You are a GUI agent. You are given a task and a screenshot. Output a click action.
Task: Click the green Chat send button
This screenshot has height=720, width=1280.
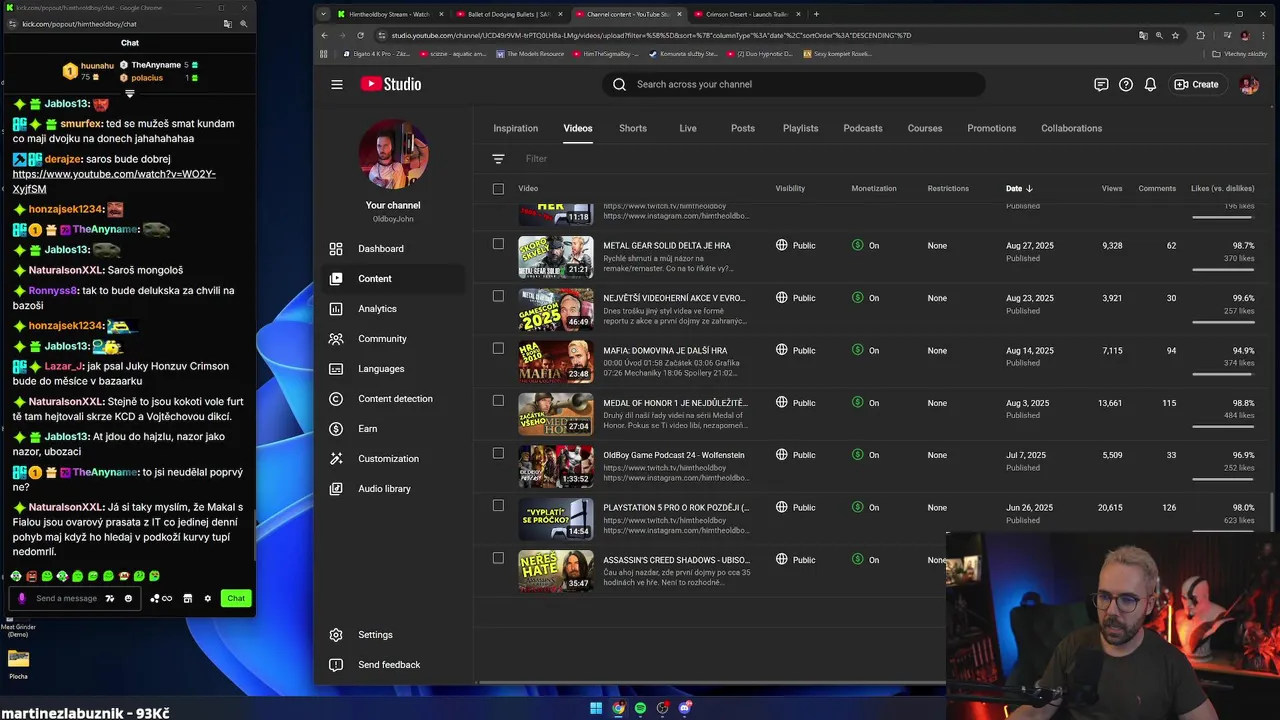[x=236, y=598]
